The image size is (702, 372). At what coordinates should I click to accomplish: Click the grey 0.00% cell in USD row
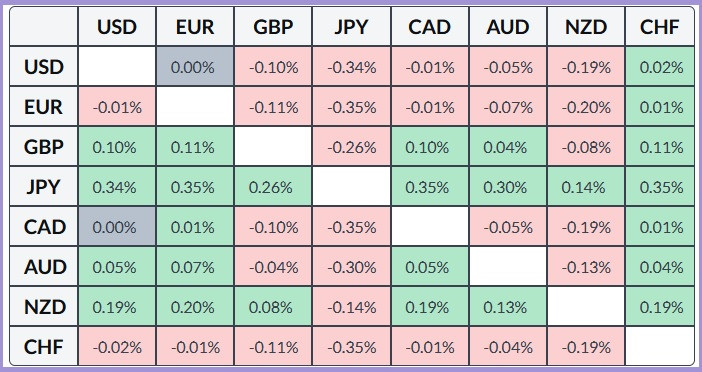tap(195, 67)
